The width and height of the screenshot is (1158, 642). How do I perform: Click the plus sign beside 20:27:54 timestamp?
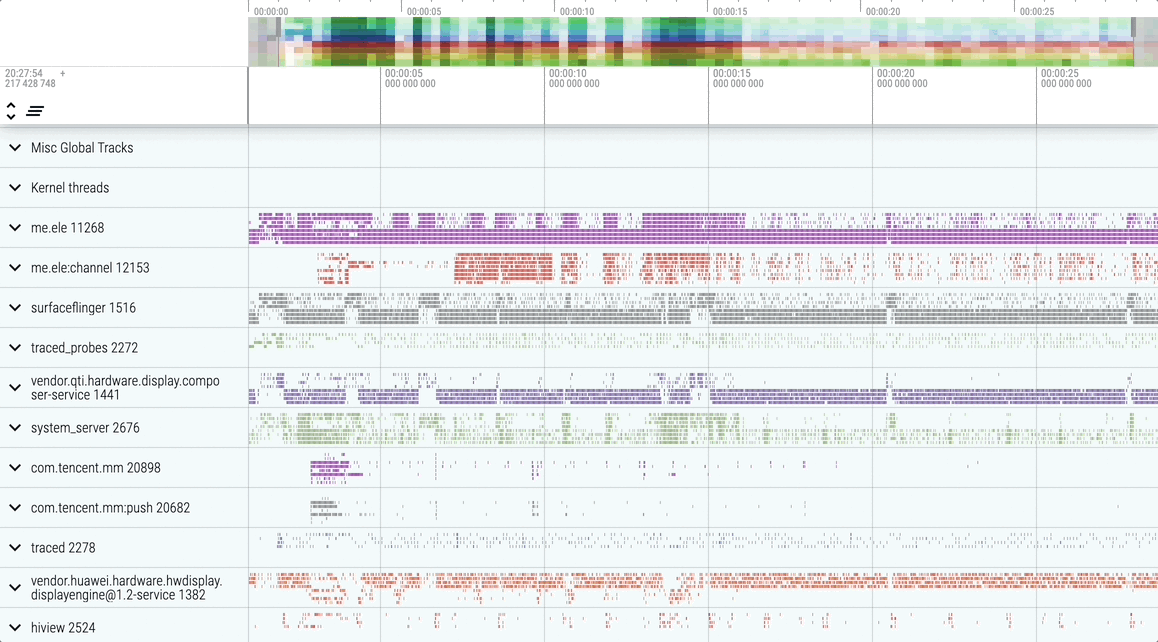63,74
